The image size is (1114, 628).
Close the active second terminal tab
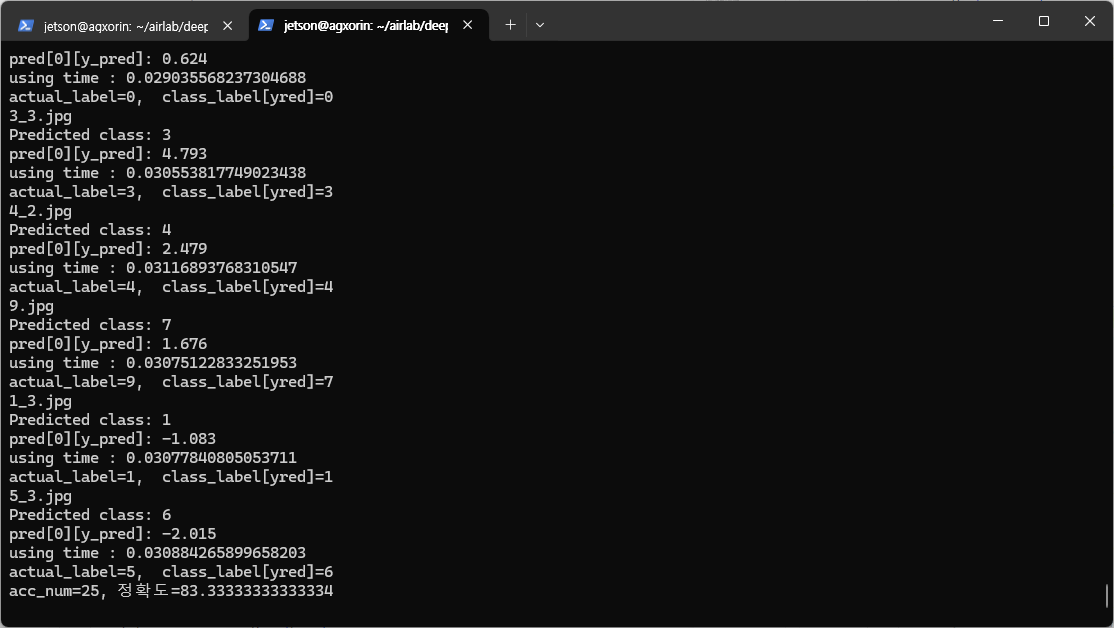pos(467,25)
